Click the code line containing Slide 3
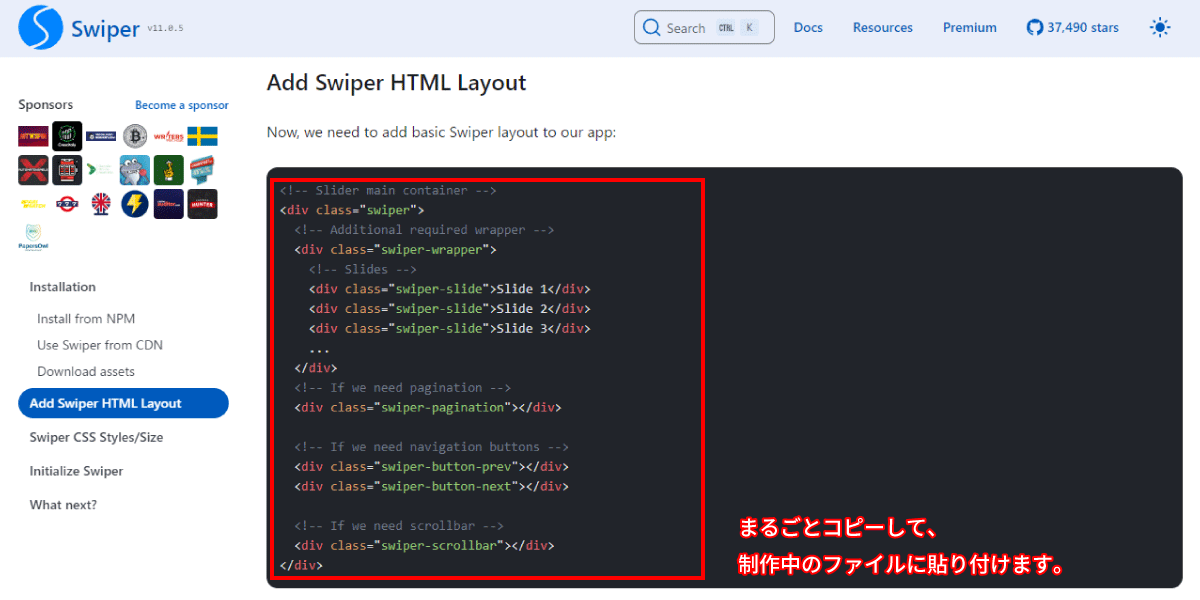Viewport: 1200px width, 600px height. [x=450, y=328]
